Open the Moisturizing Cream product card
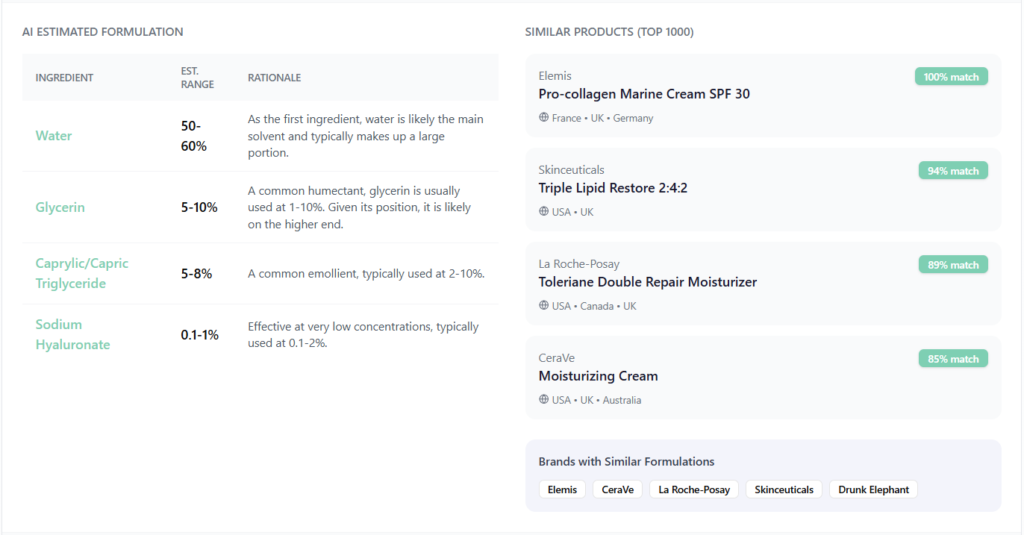Viewport: 1024px width, 535px height. coord(763,378)
